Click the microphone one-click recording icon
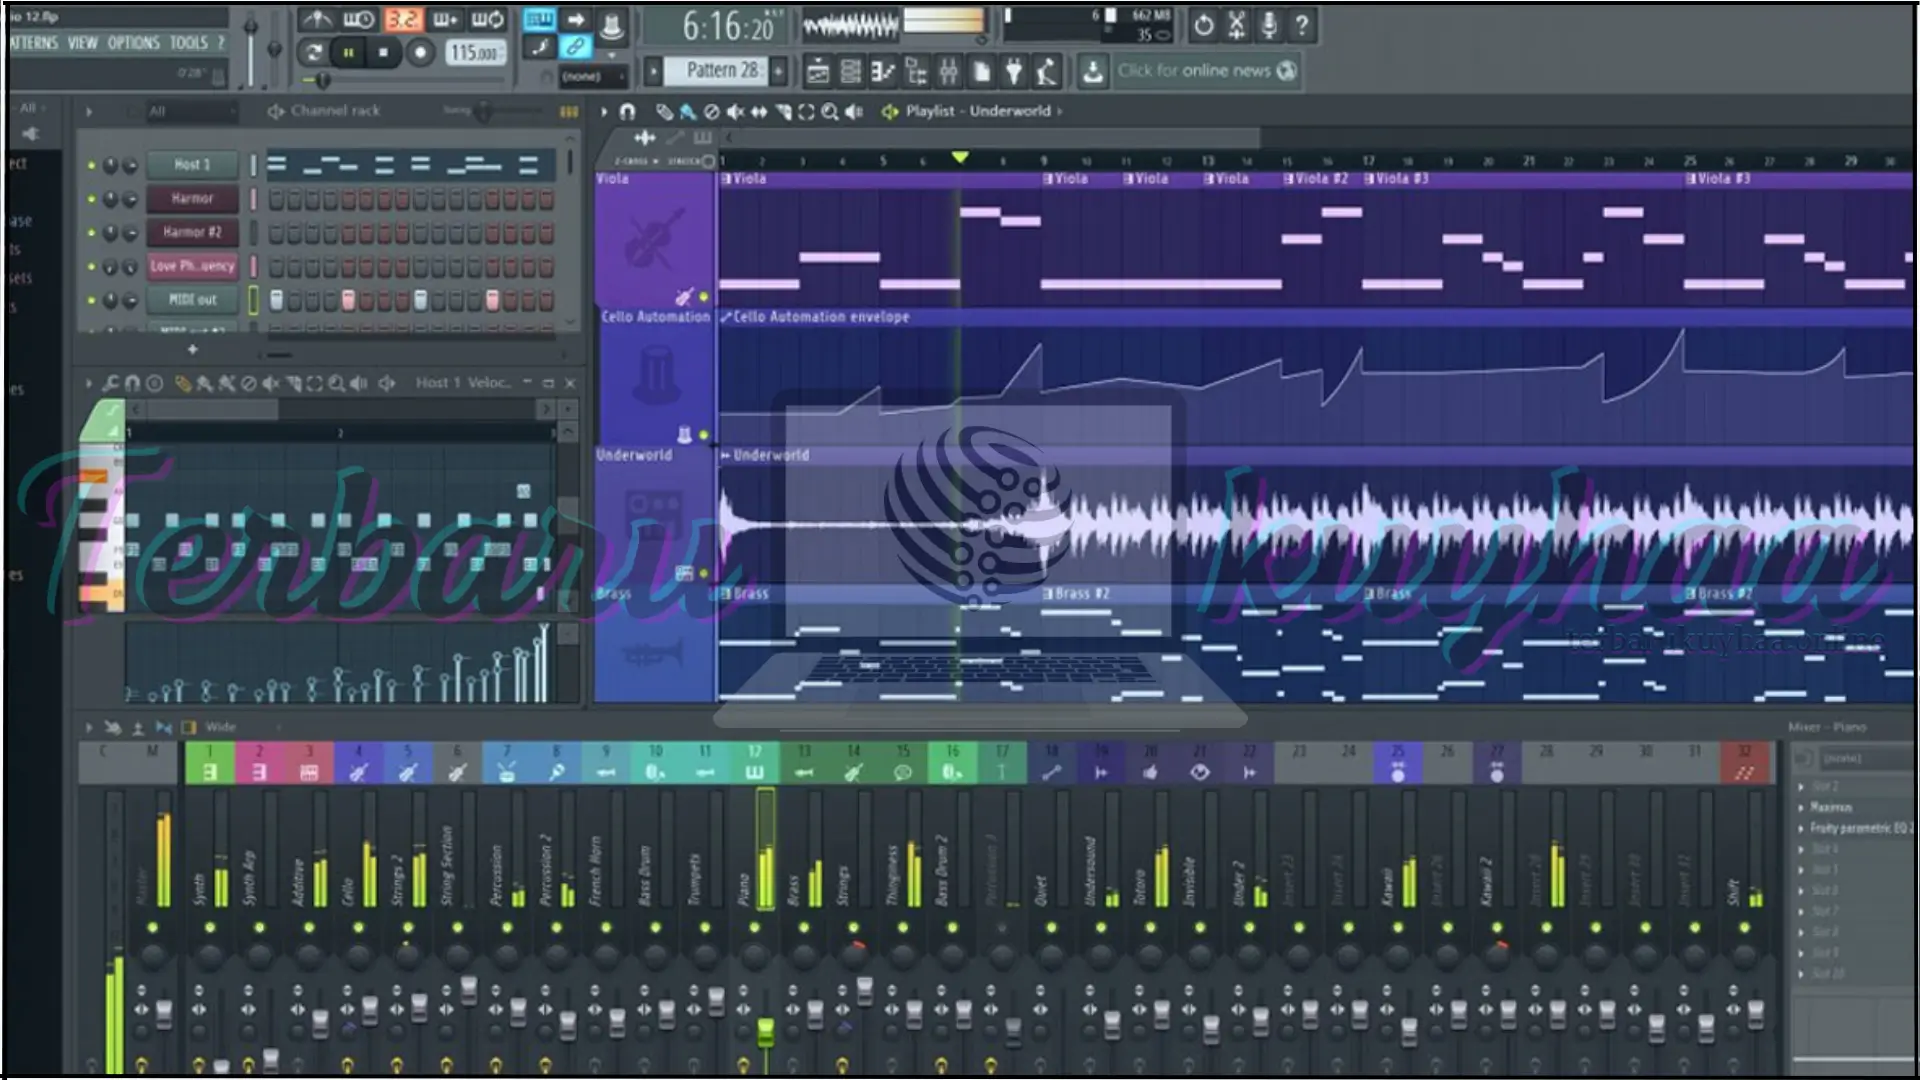The height and width of the screenshot is (1080, 1920). (1269, 25)
